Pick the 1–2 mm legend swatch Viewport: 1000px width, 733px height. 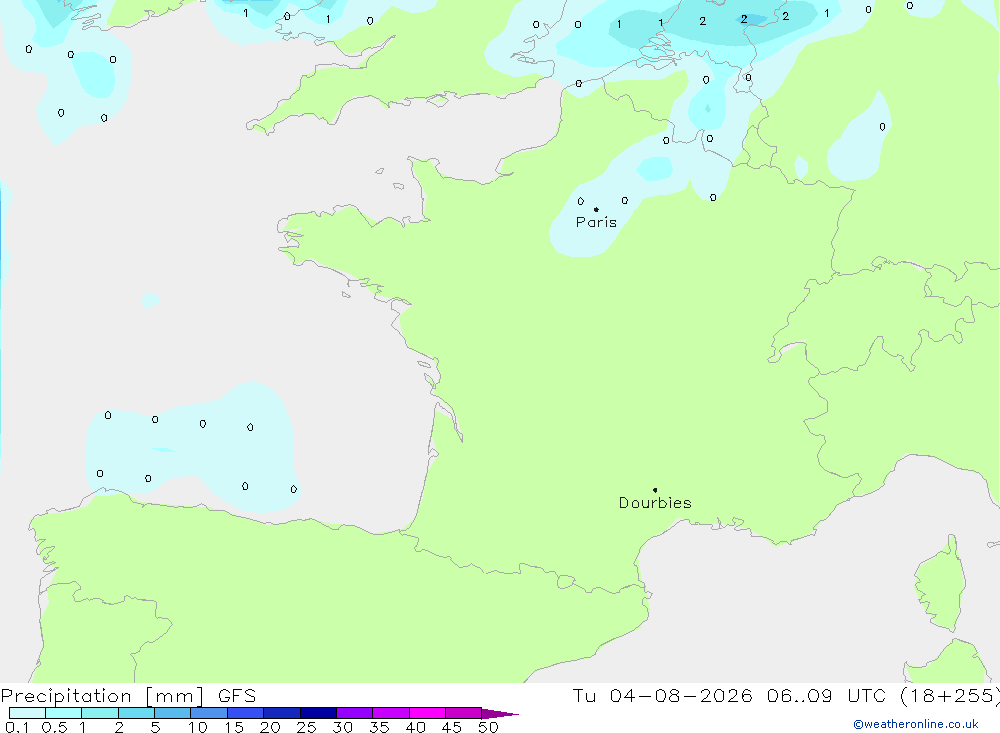[x=100, y=713]
